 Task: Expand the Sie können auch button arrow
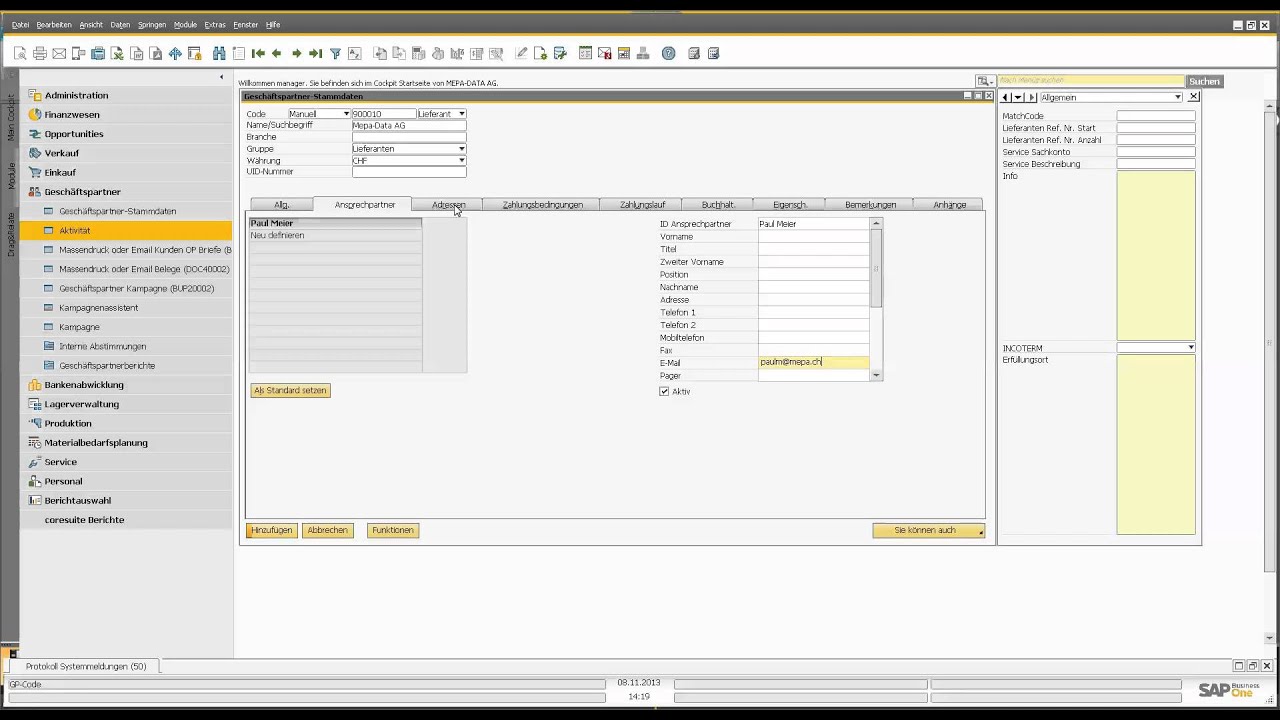click(x=980, y=531)
